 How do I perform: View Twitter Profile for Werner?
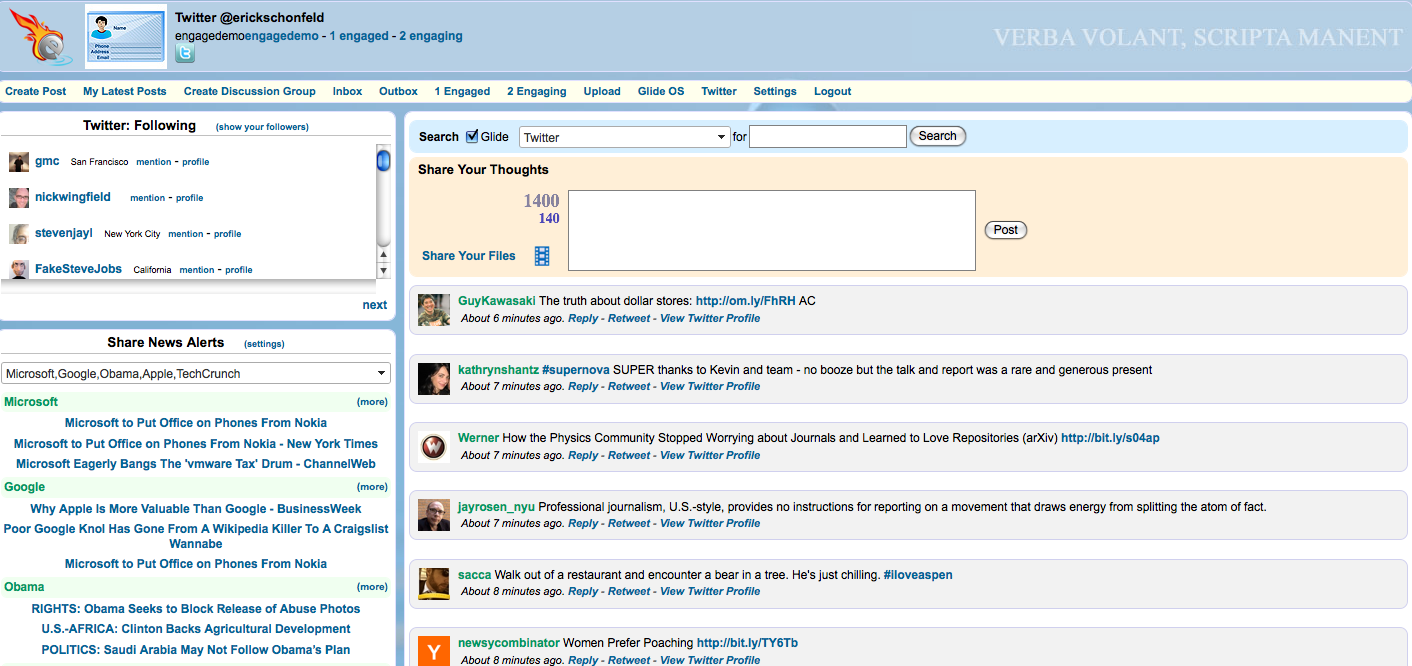click(710, 455)
